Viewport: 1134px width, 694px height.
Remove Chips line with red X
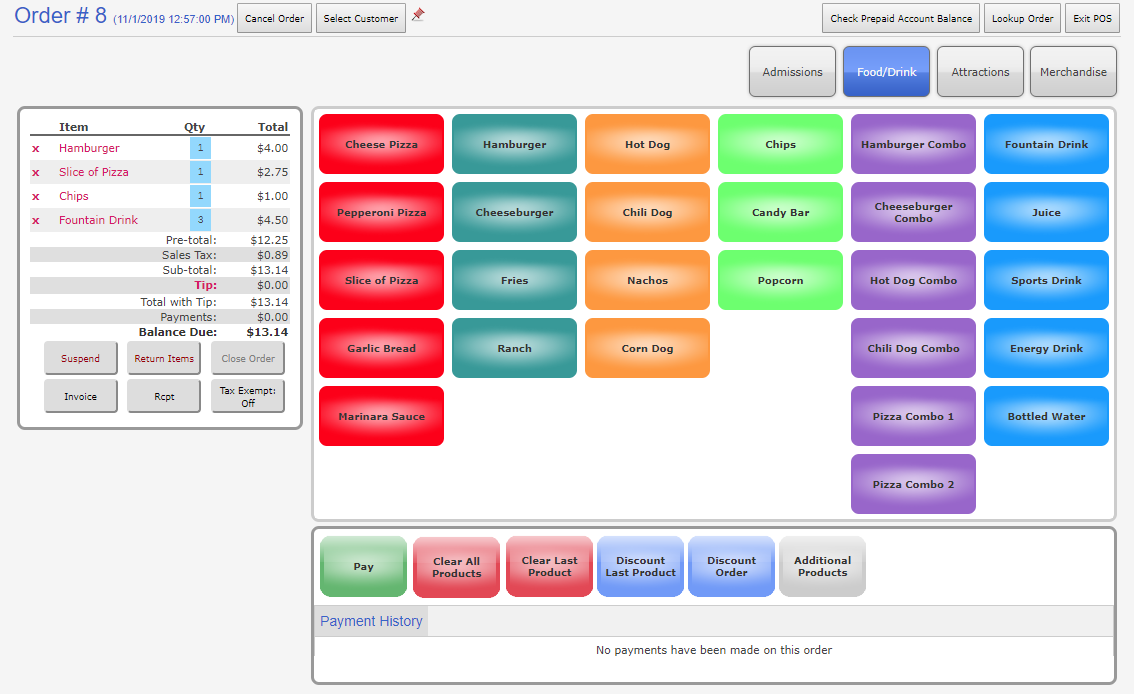tap(36, 197)
